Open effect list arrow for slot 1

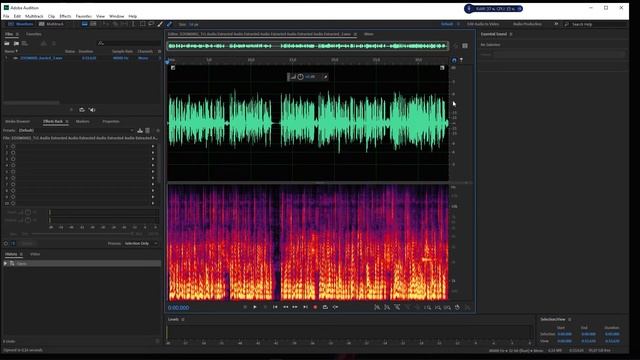click(x=153, y=146)
